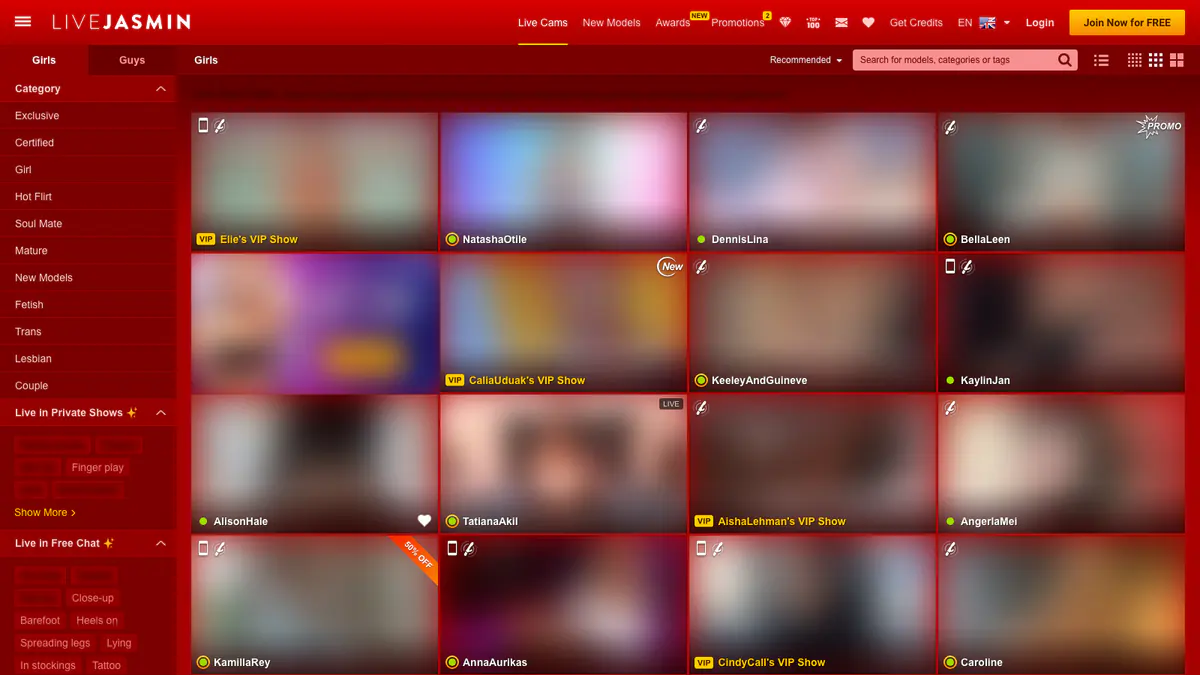Open favorites heart icon in header
The width and height of the screenshot is (1200, 675).
[x=868, y=22]
